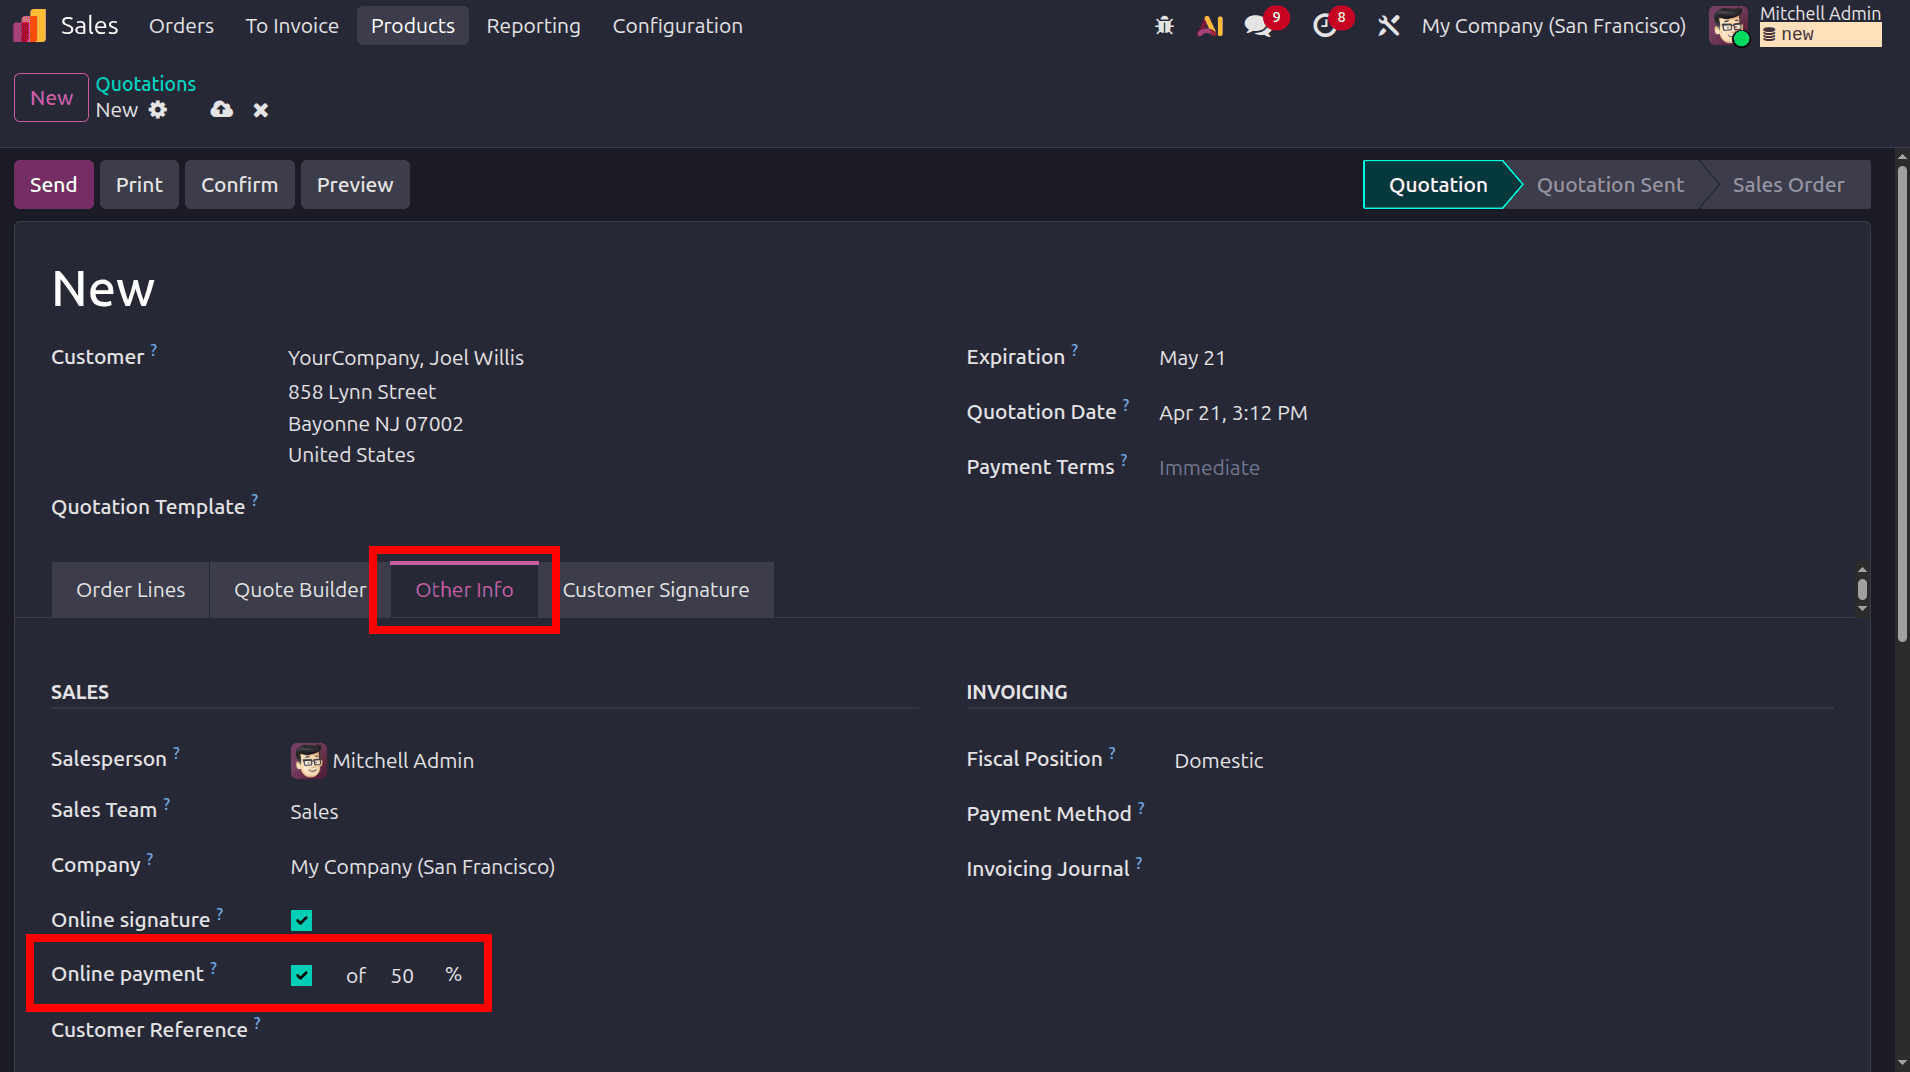Viewport: 1910px width, 1072px height.
Task: Click the Sales app icon
Action: (x=29, y=25)
